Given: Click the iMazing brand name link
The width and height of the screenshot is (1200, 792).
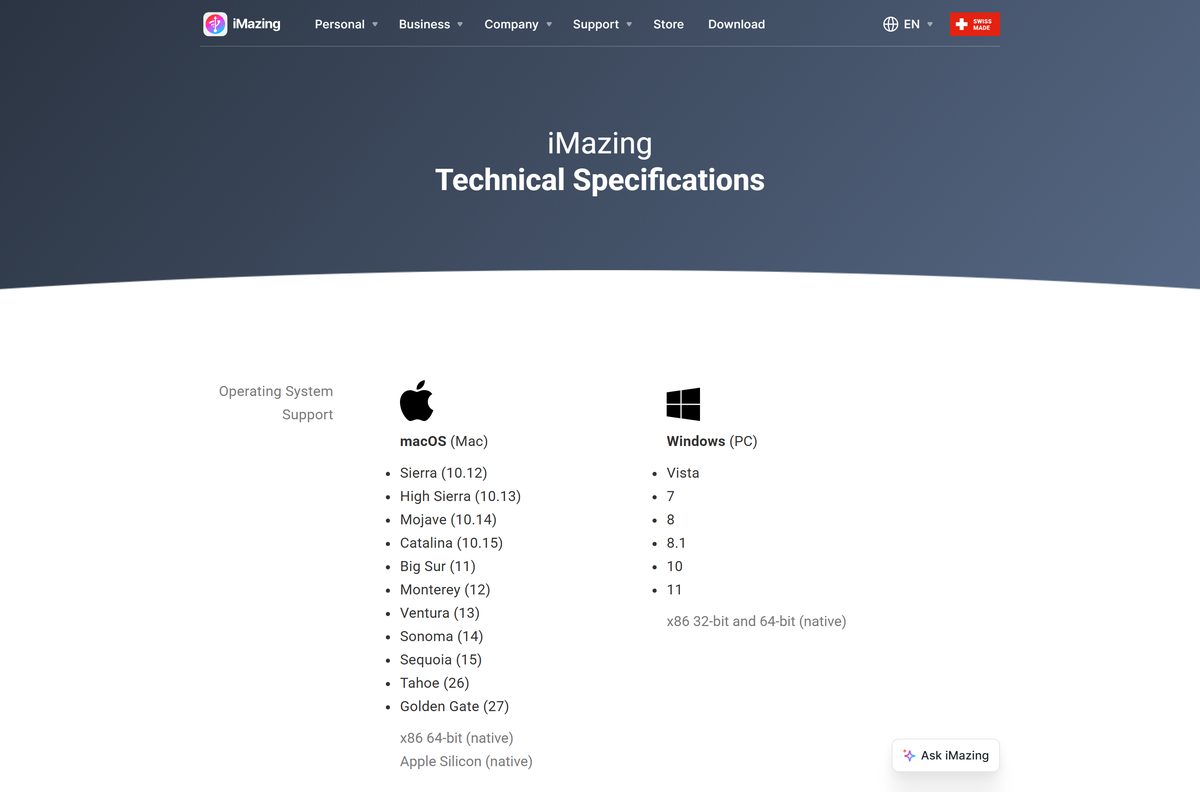Looking at the screenshot, I should pyautogui.click(x=256, y=24).
